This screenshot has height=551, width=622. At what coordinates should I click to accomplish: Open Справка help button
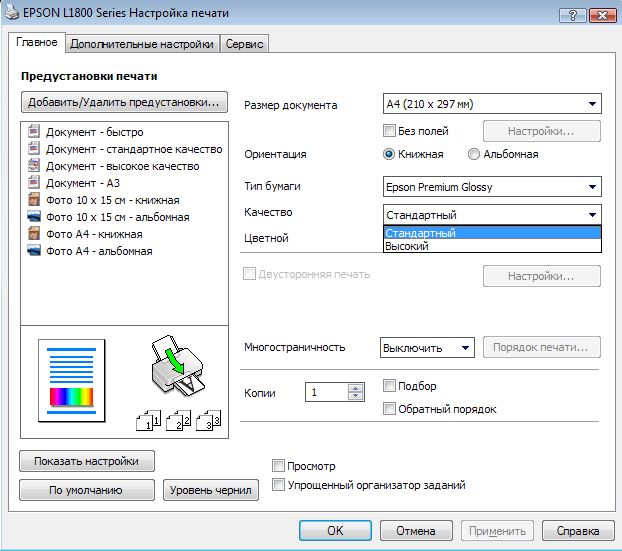point(578,531)
